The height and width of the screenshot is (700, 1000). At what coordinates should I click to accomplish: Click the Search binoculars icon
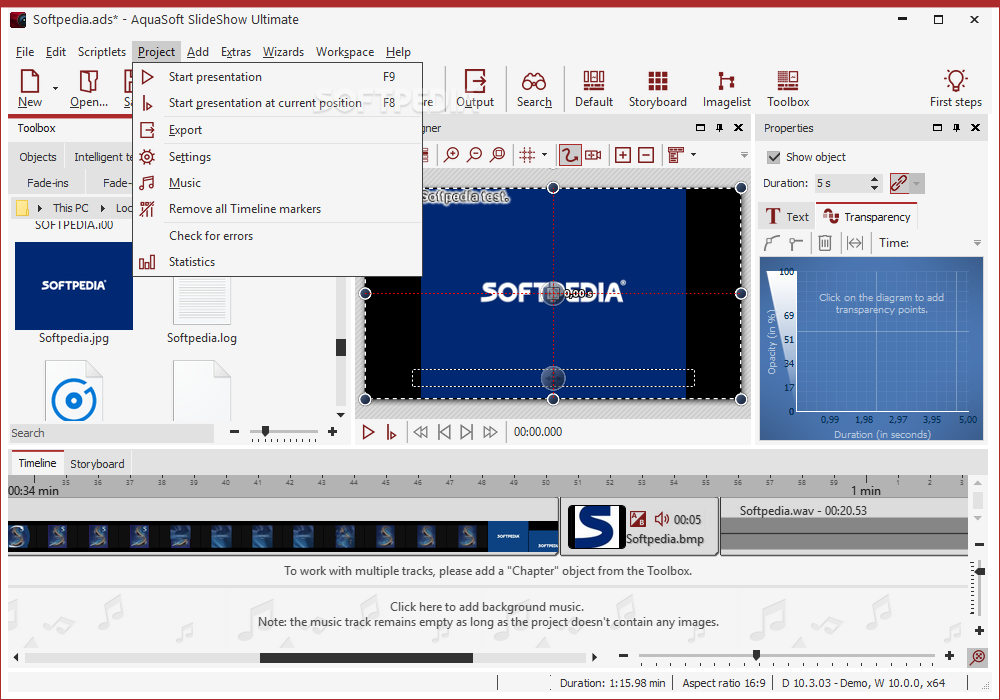[534, 89]
